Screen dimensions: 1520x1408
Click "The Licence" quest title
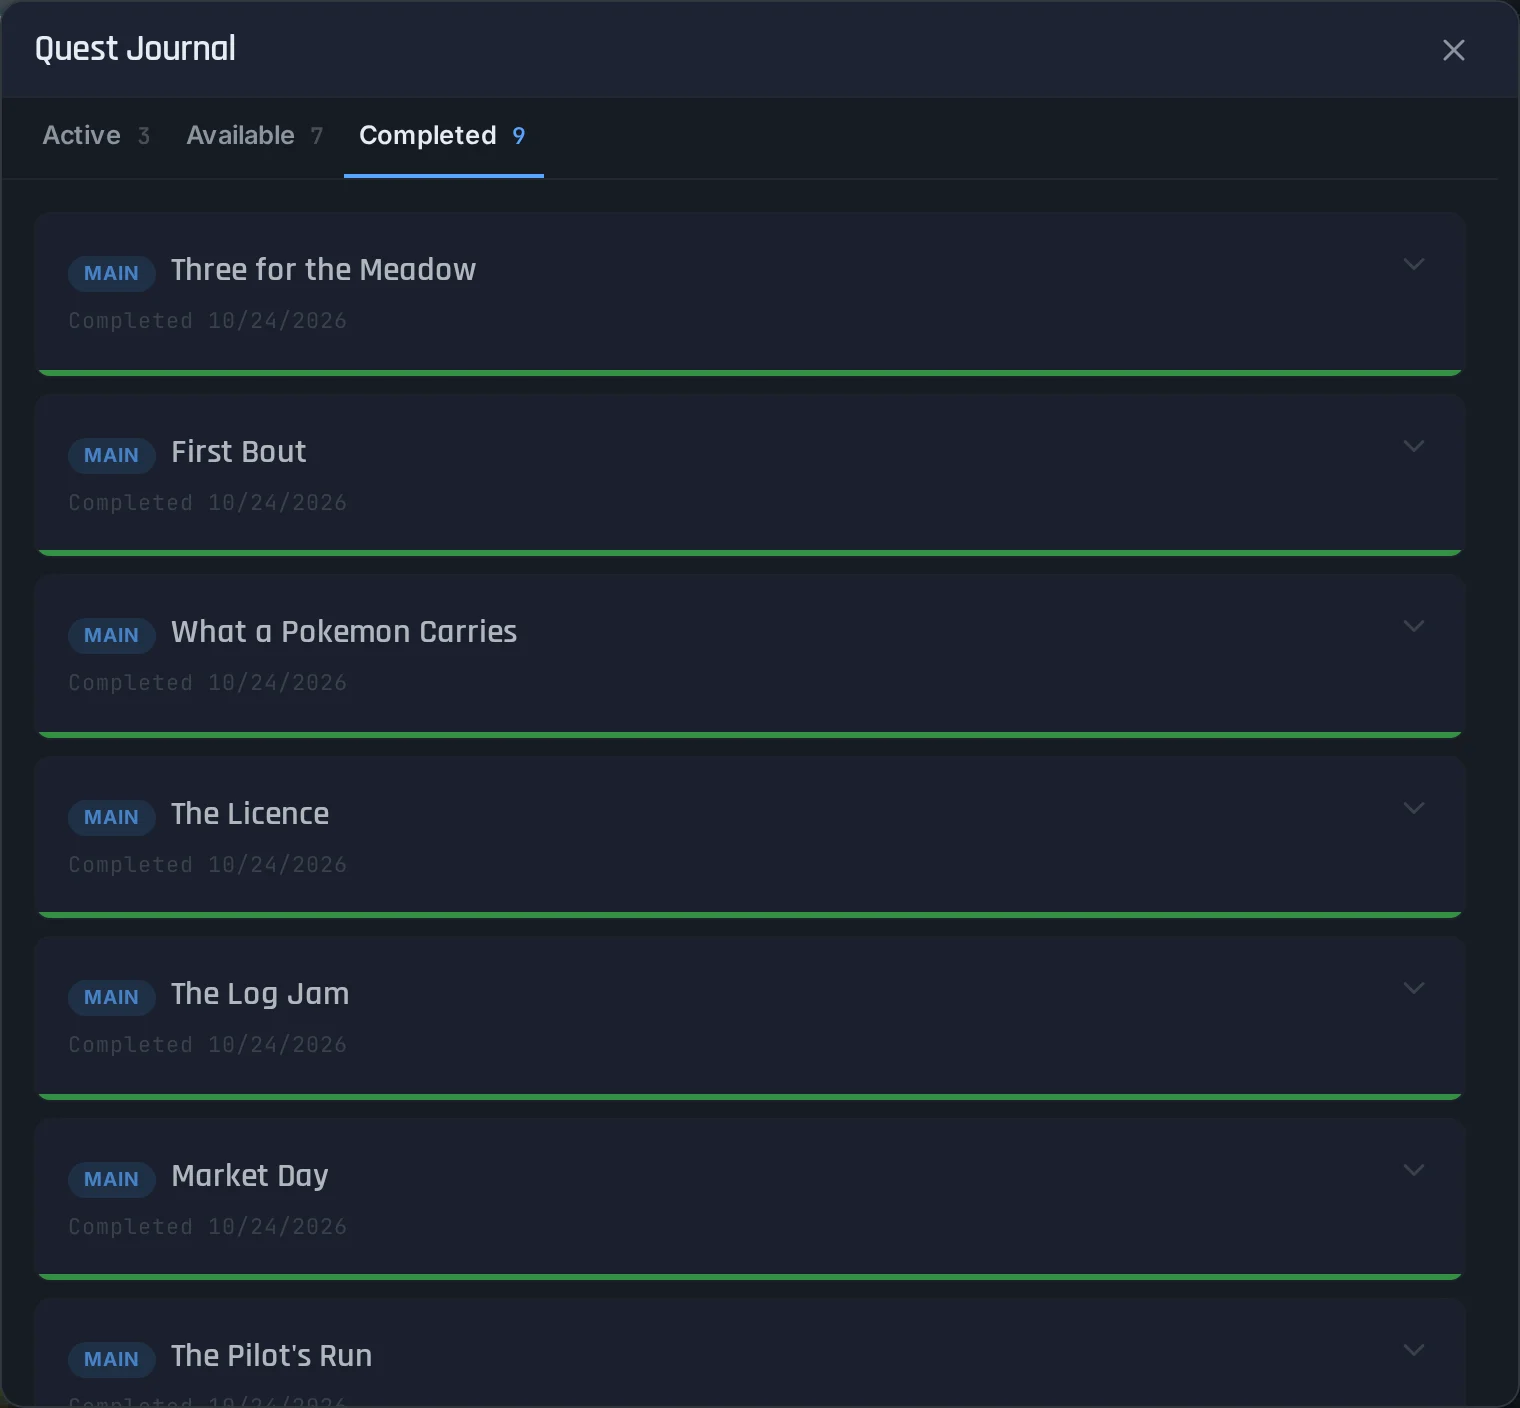(250, 814)
